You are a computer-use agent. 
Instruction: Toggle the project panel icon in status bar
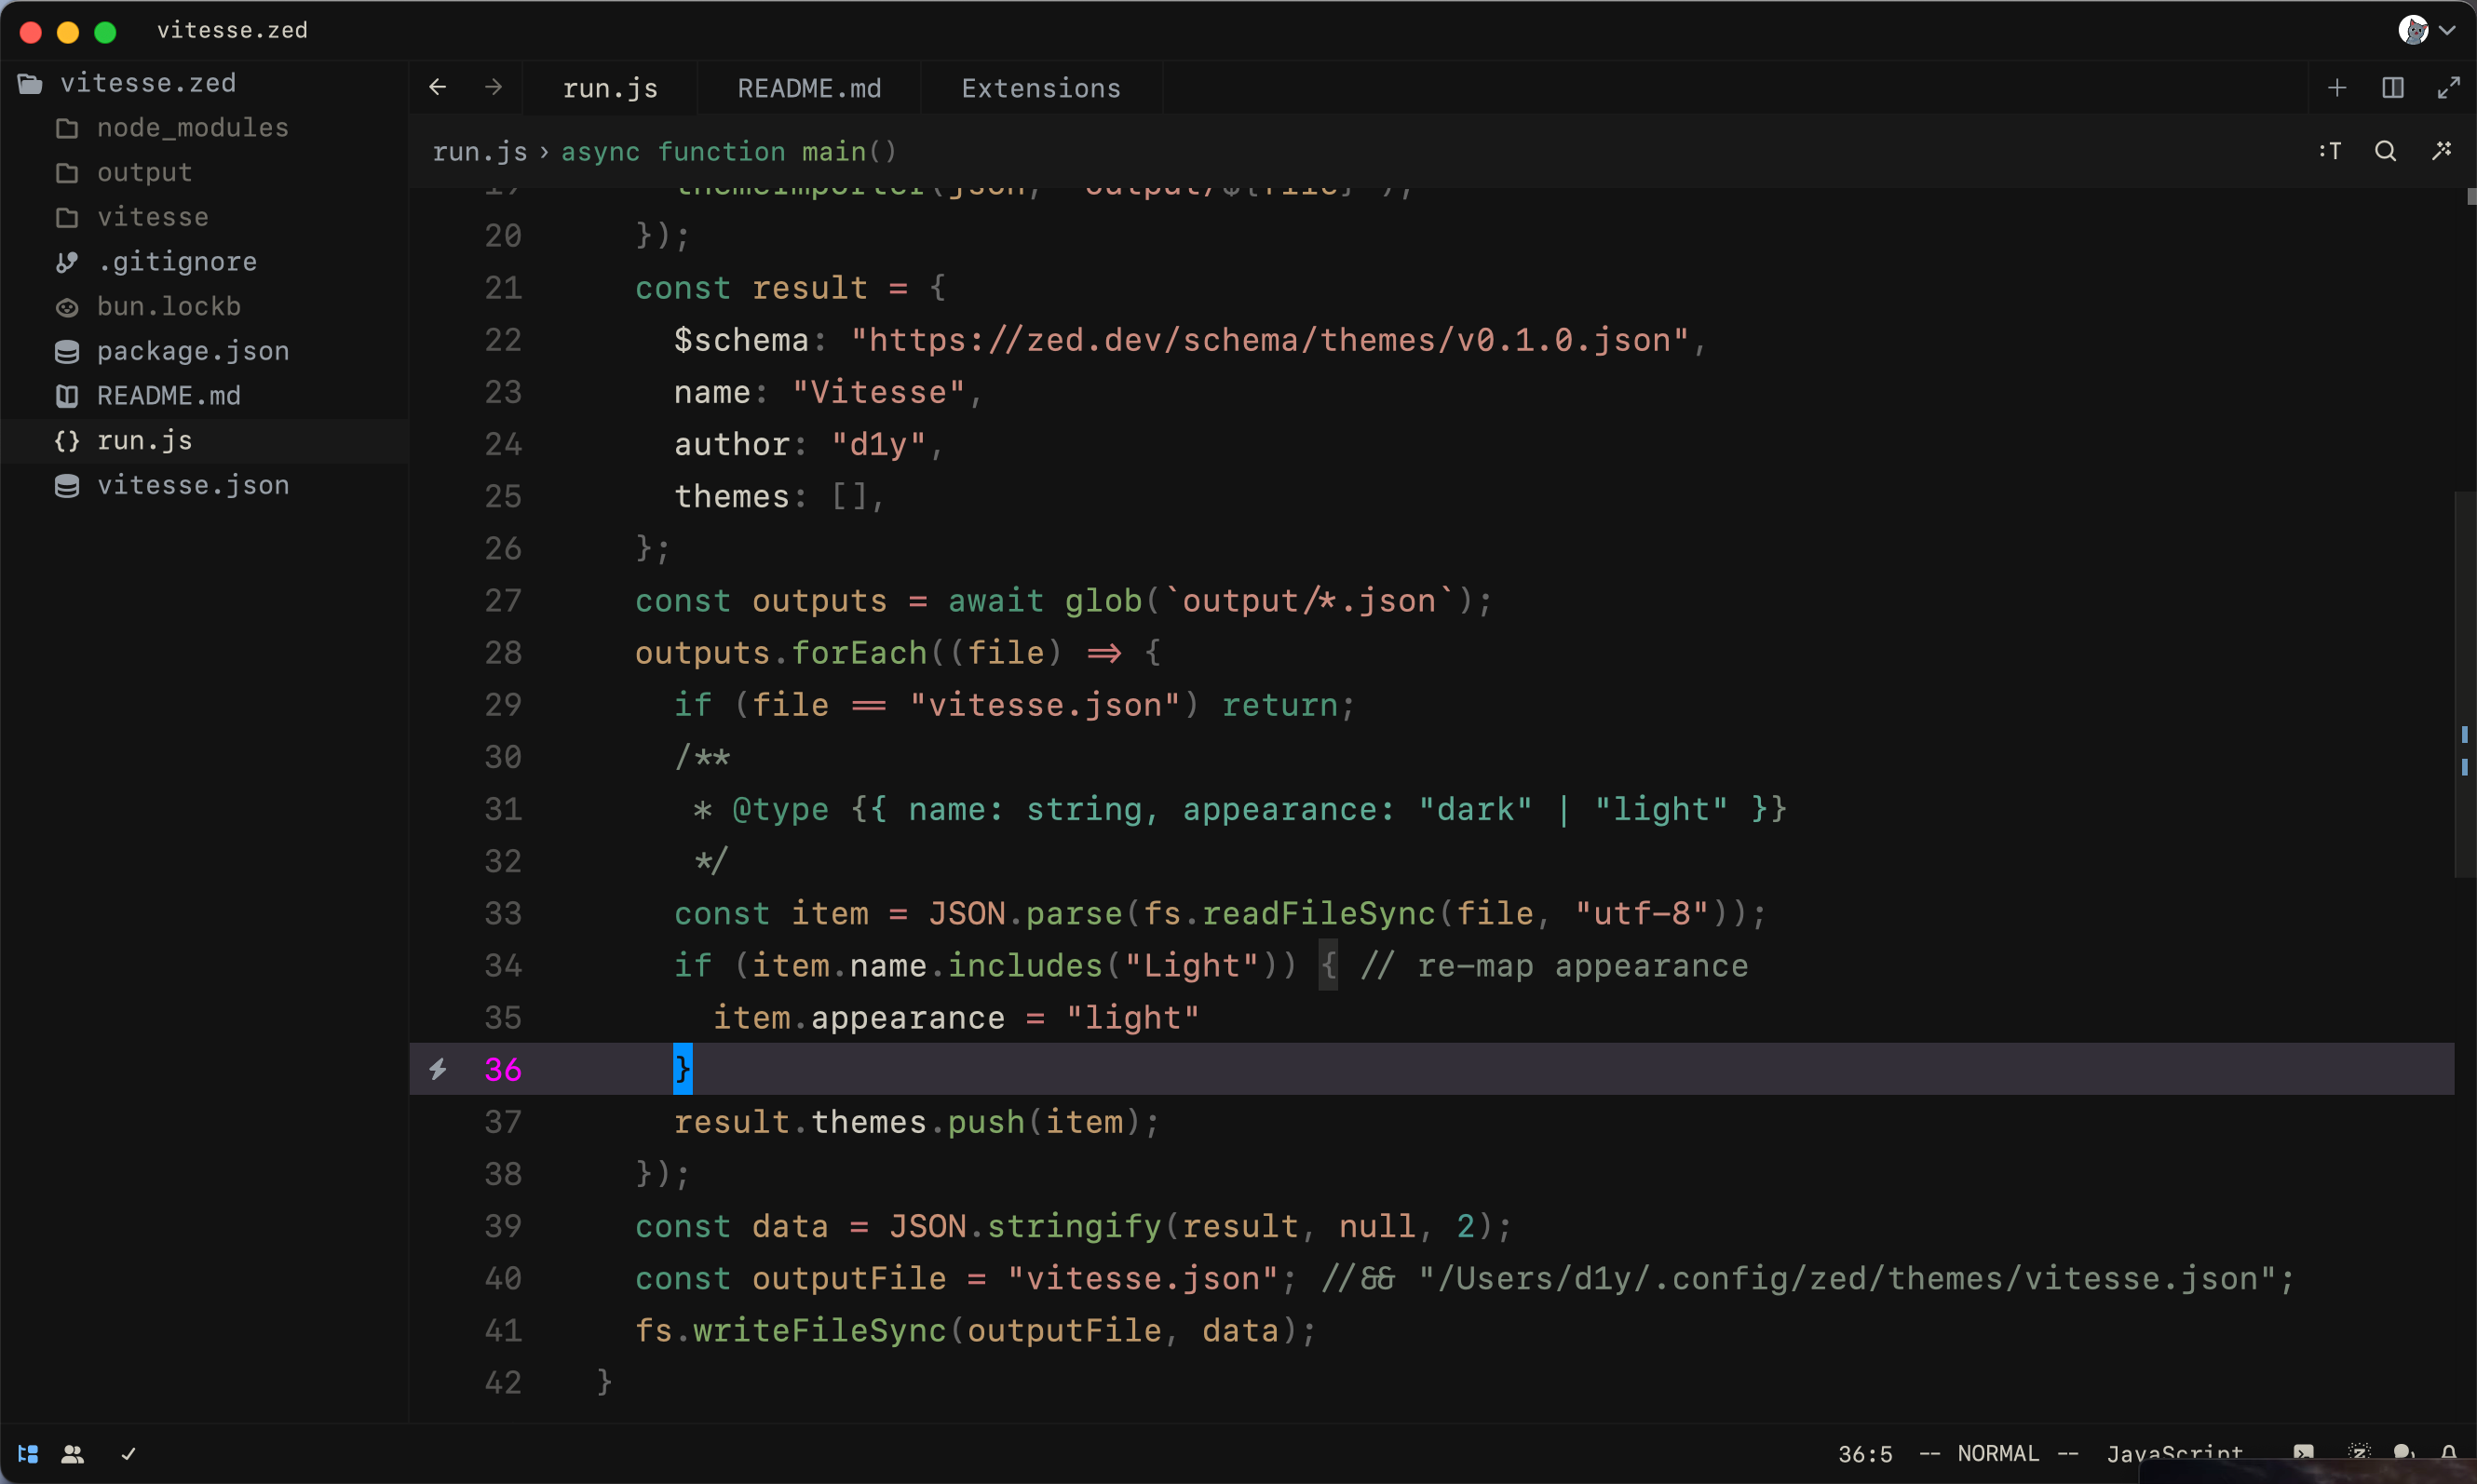tap(28, 1453)
